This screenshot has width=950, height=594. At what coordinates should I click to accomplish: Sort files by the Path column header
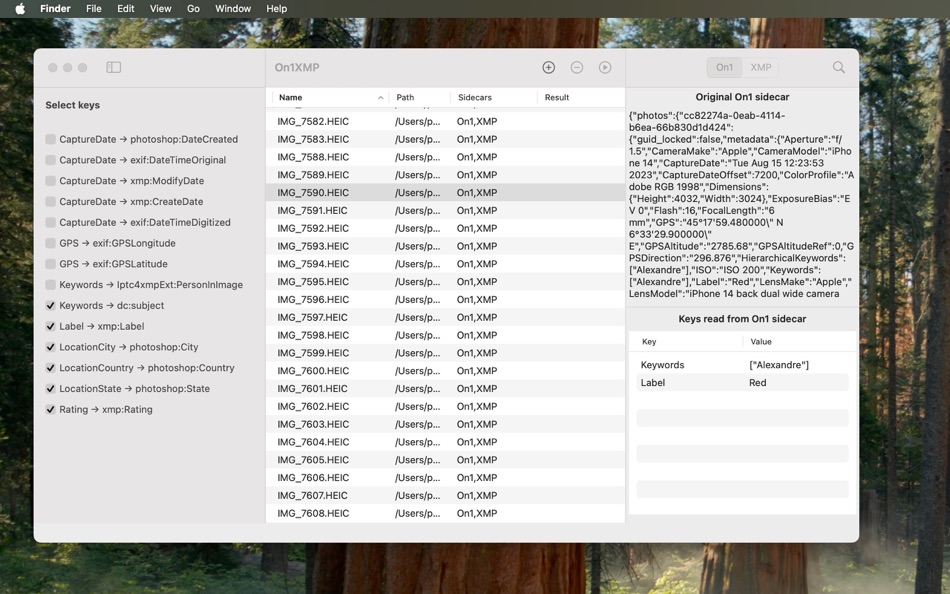(x=404, y=97)
